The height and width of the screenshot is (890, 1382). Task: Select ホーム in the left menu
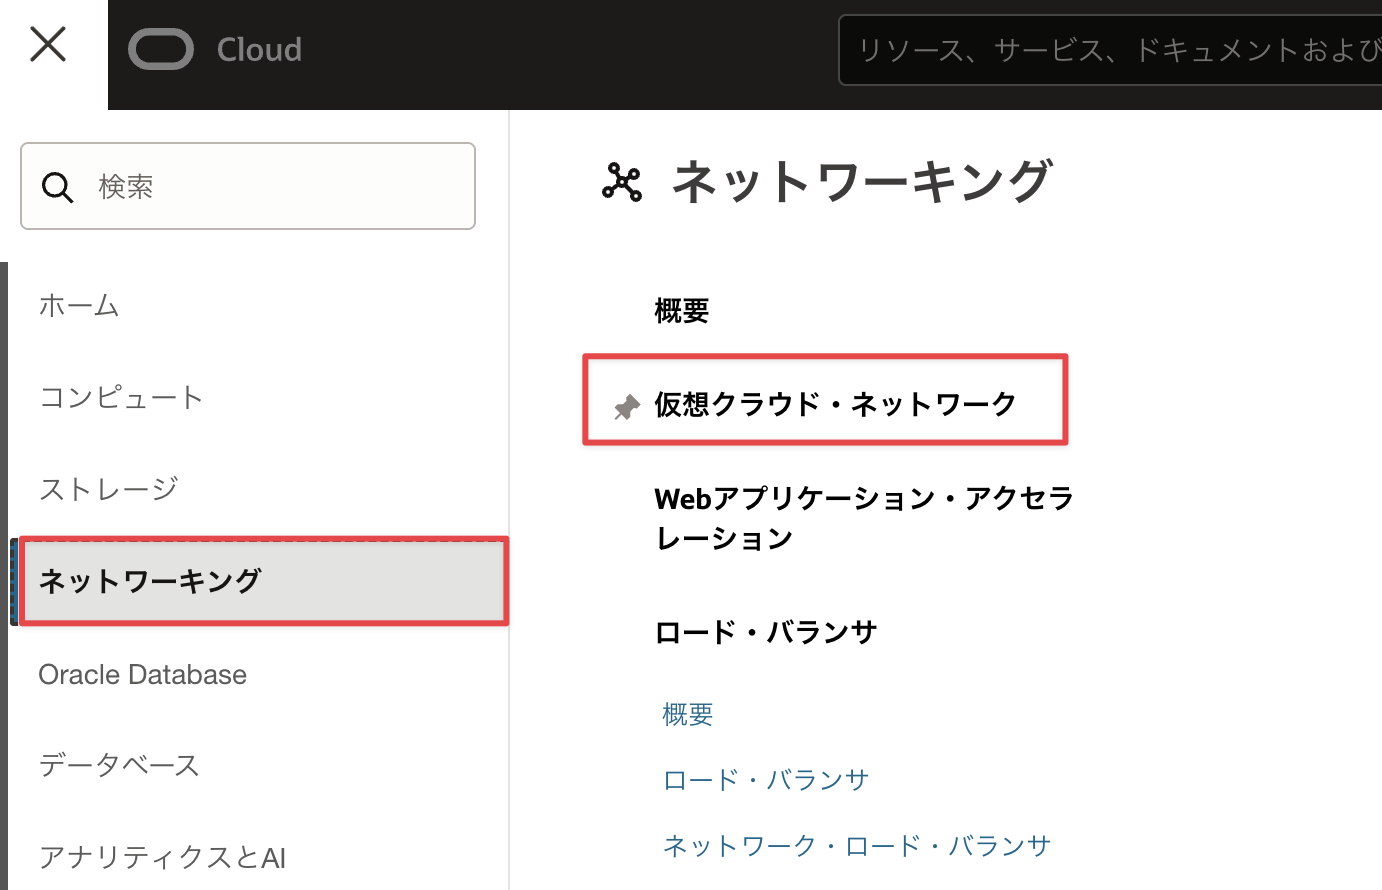click(79, 306)
